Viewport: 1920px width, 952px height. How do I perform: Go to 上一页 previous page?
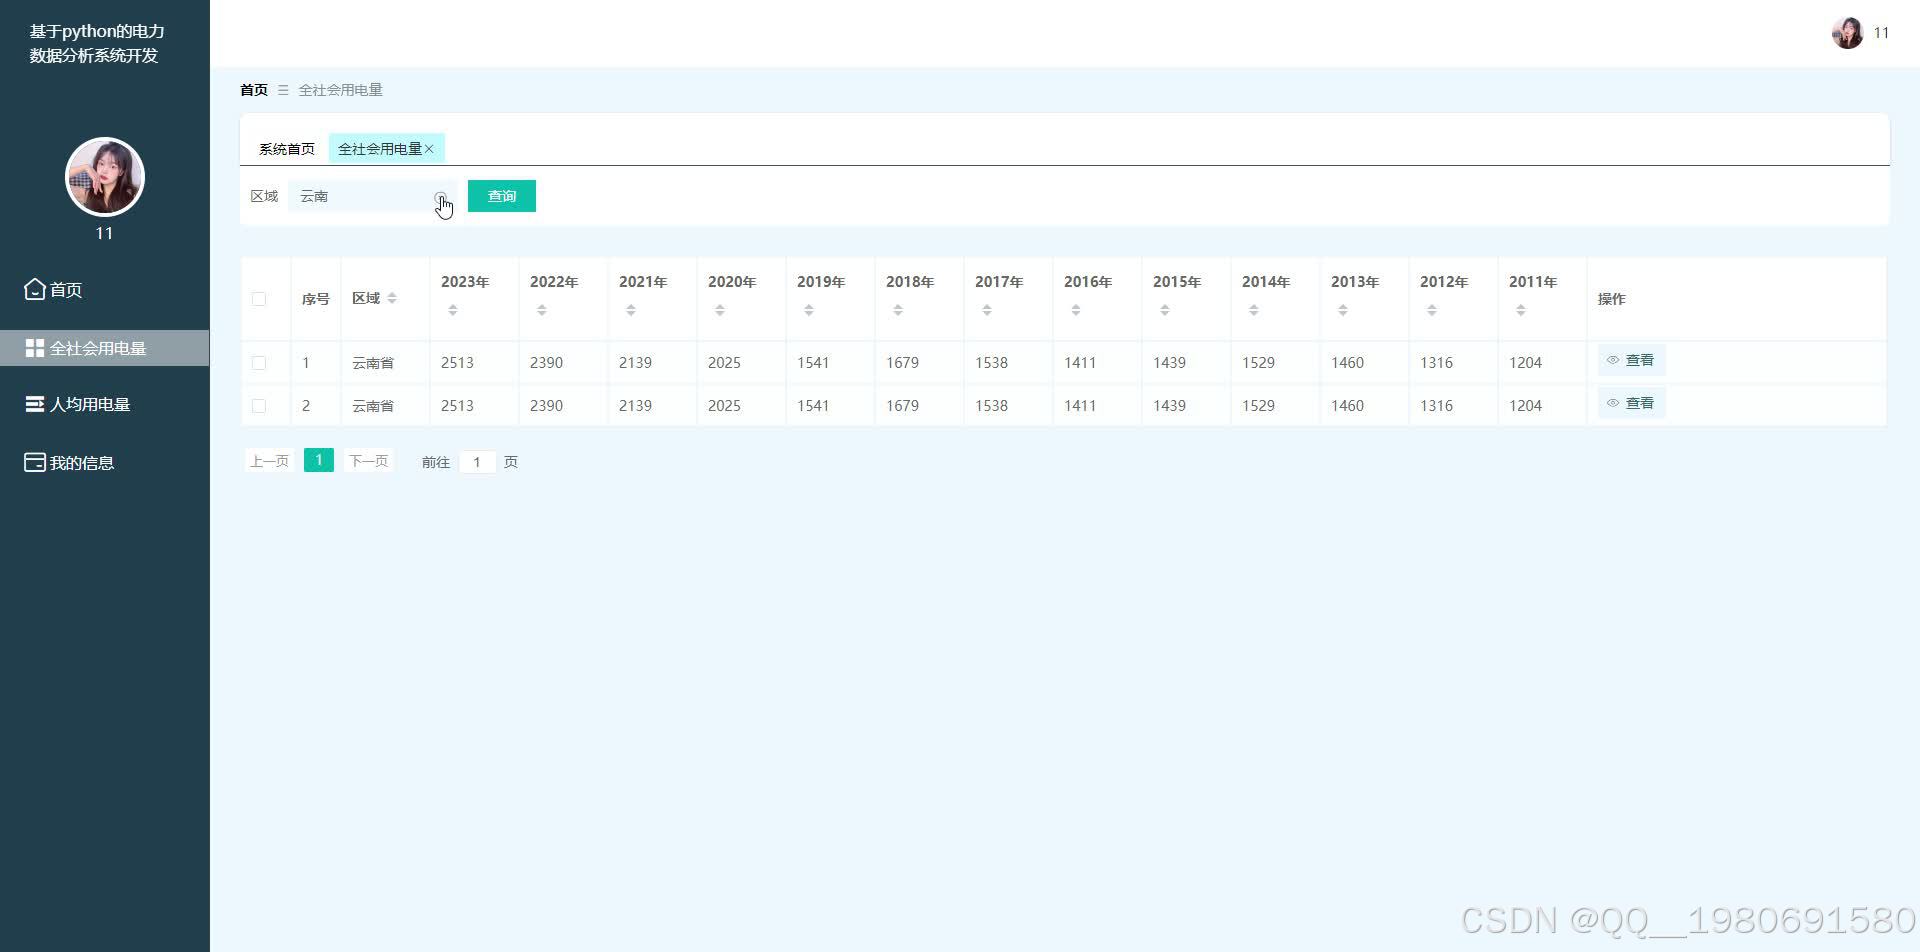[x=269, y=461]
